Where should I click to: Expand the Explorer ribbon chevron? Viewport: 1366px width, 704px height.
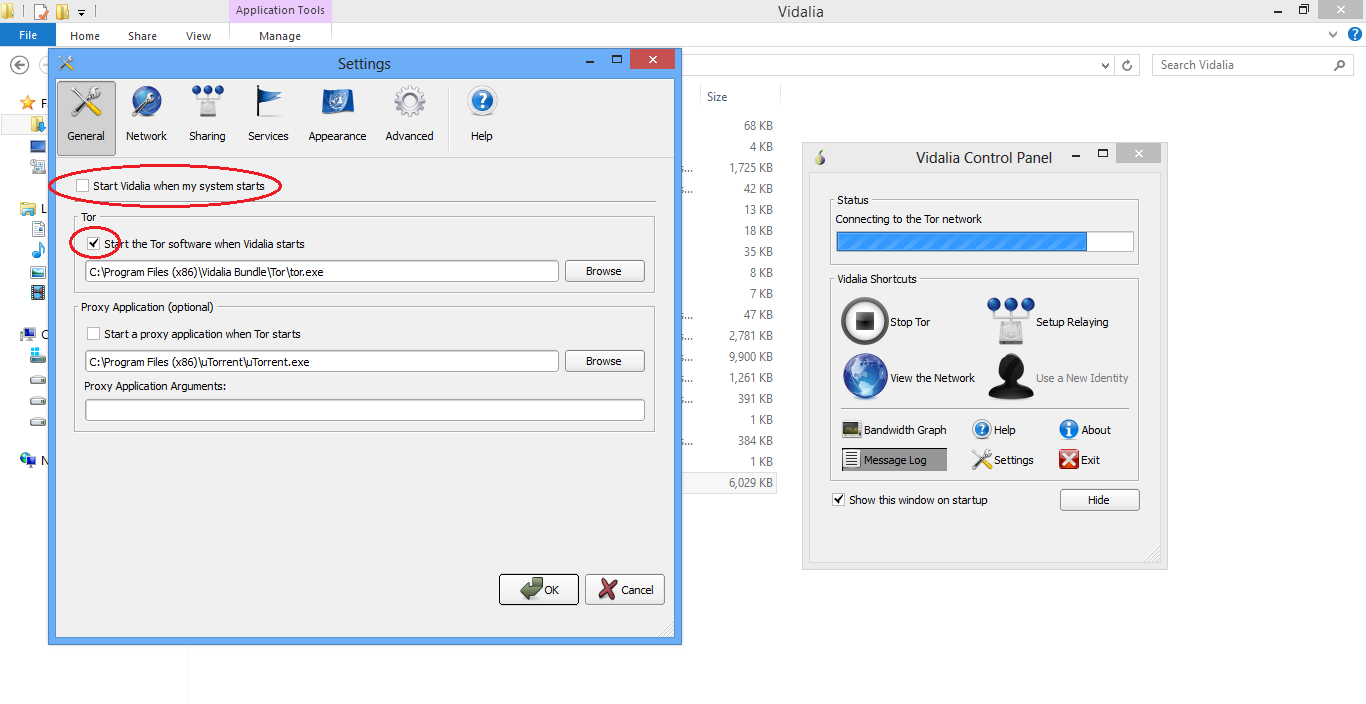1333,35
